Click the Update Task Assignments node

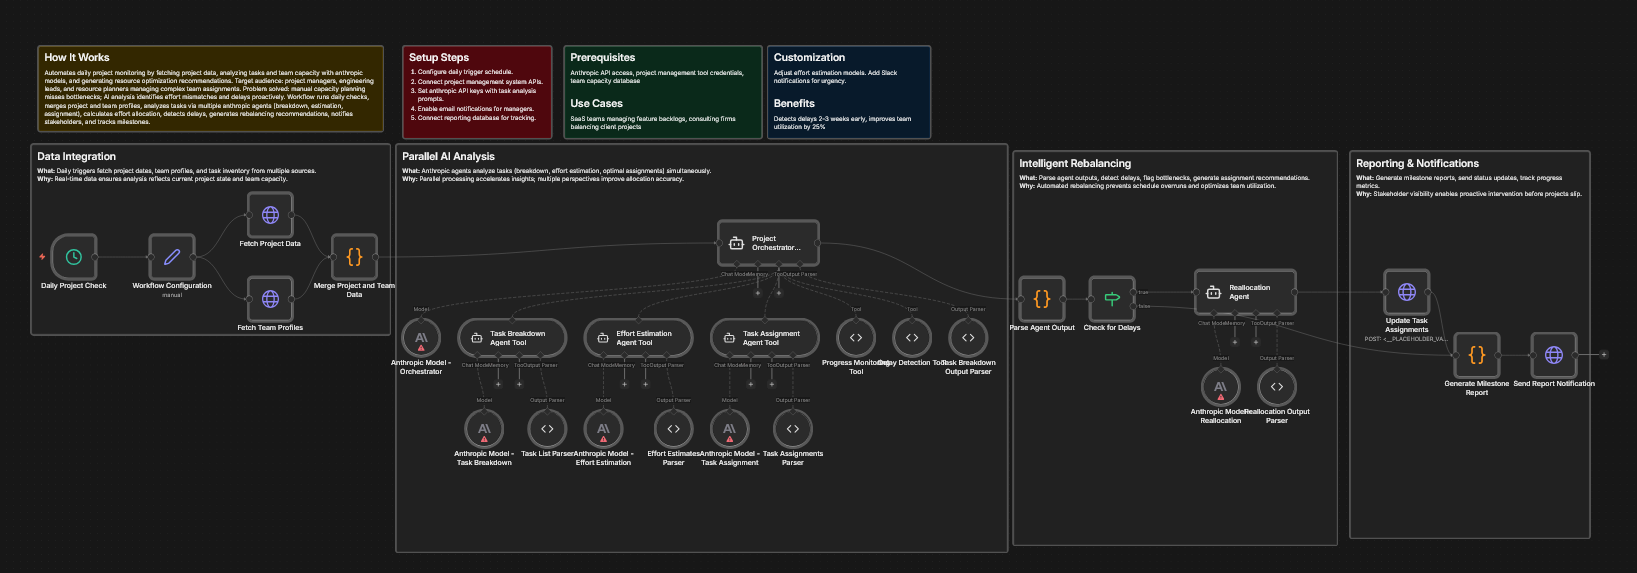tap(1406, 292)
